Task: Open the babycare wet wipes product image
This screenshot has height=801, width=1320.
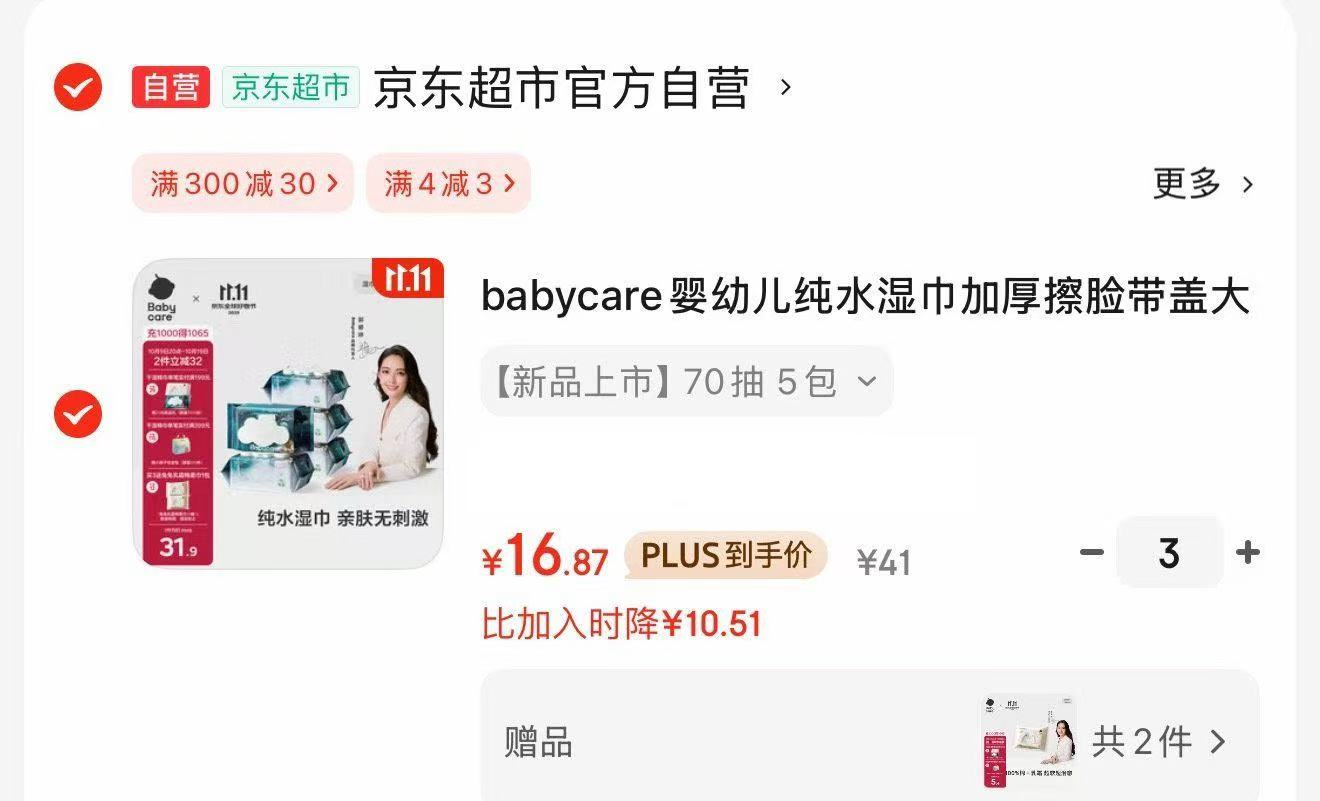Action: point(288,414)
